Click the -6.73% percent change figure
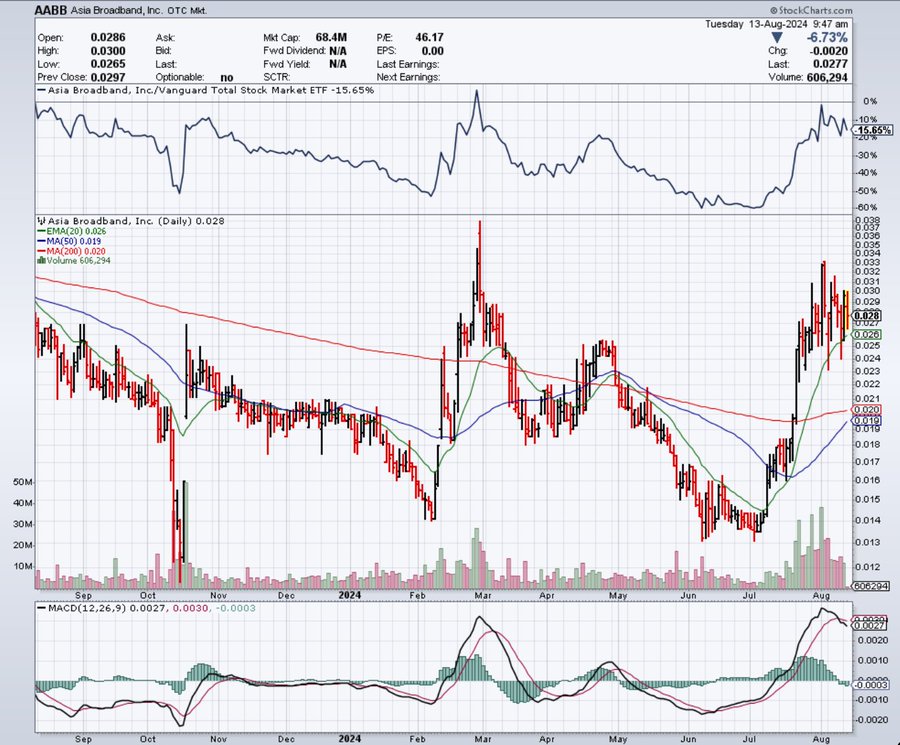The height and width of the screenshot is (745, 900). [827, 37]
